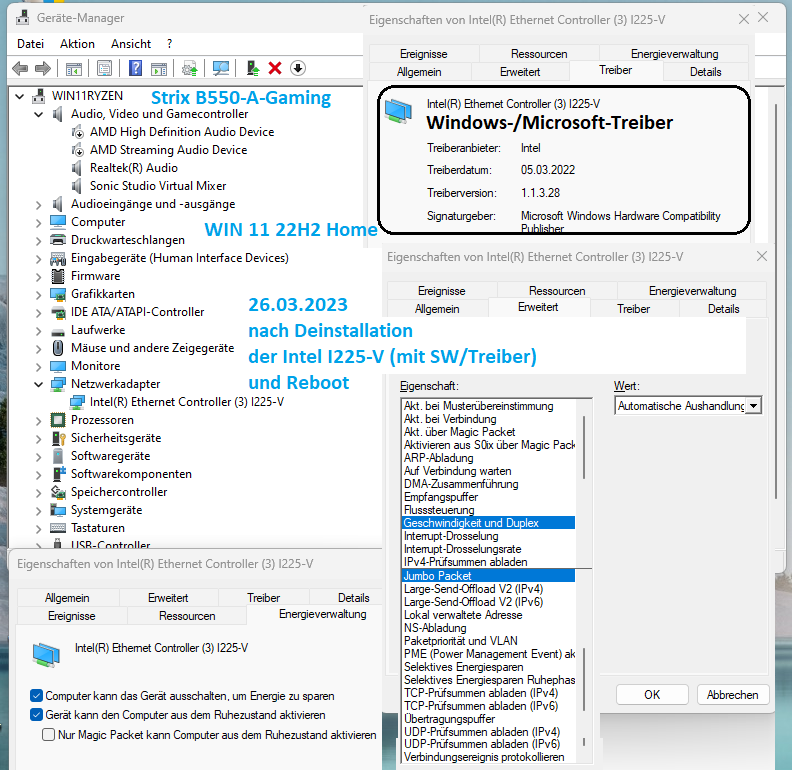Click the blue Help question mark icon
Screen dimensions: 792x770
pos(135,68)
